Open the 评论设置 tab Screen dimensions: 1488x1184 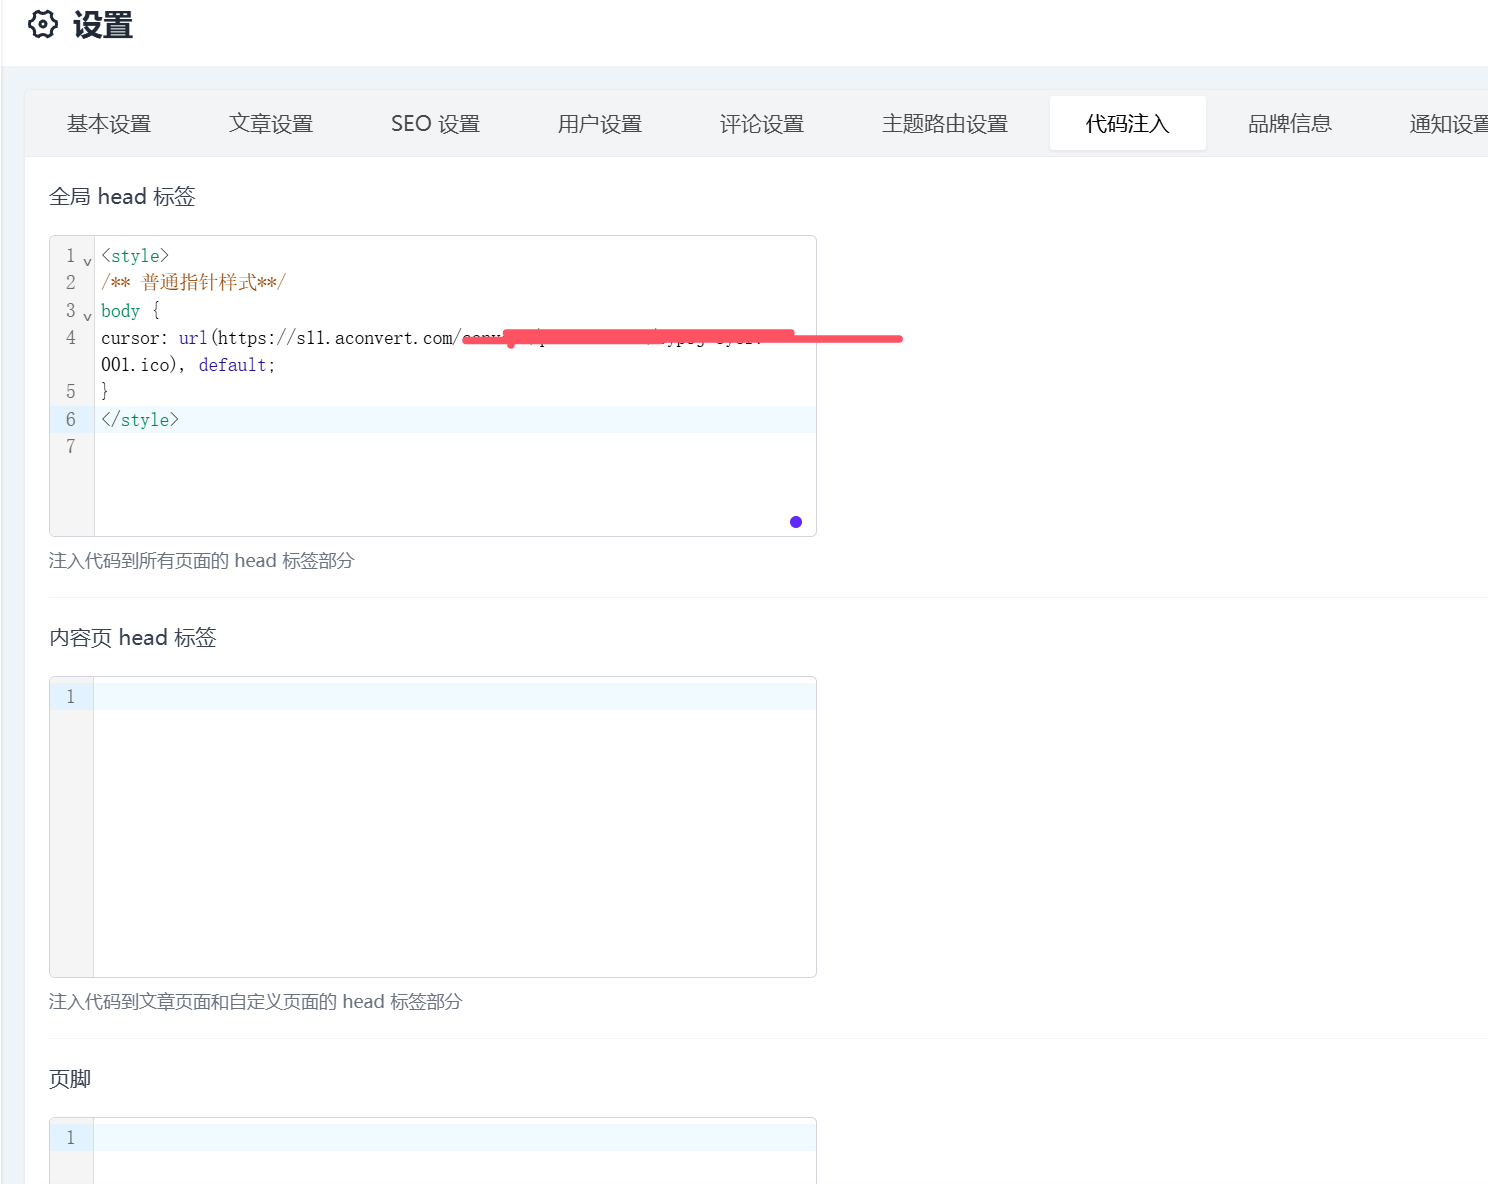click(762, 124)
